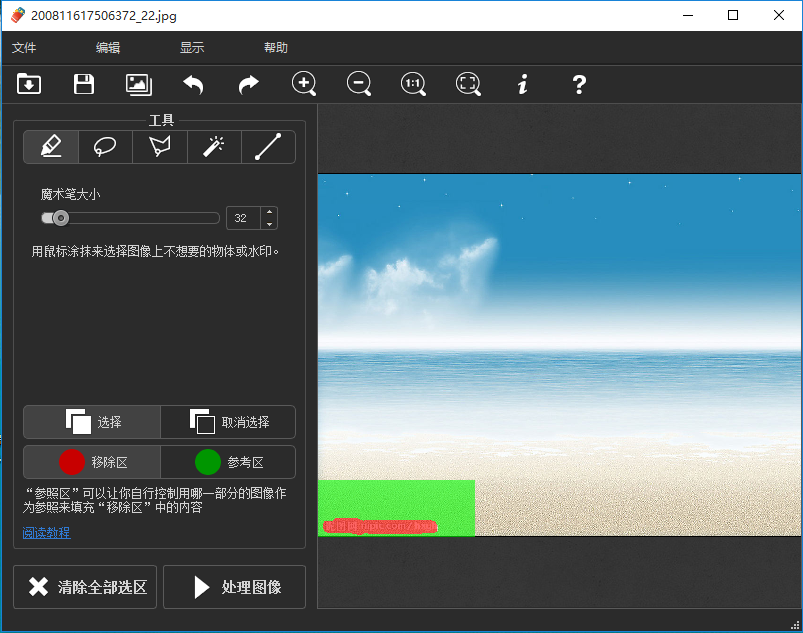Open the 编辑 menu
The height and width of the screenshot is (633, 803).
(x=108, y=48)
